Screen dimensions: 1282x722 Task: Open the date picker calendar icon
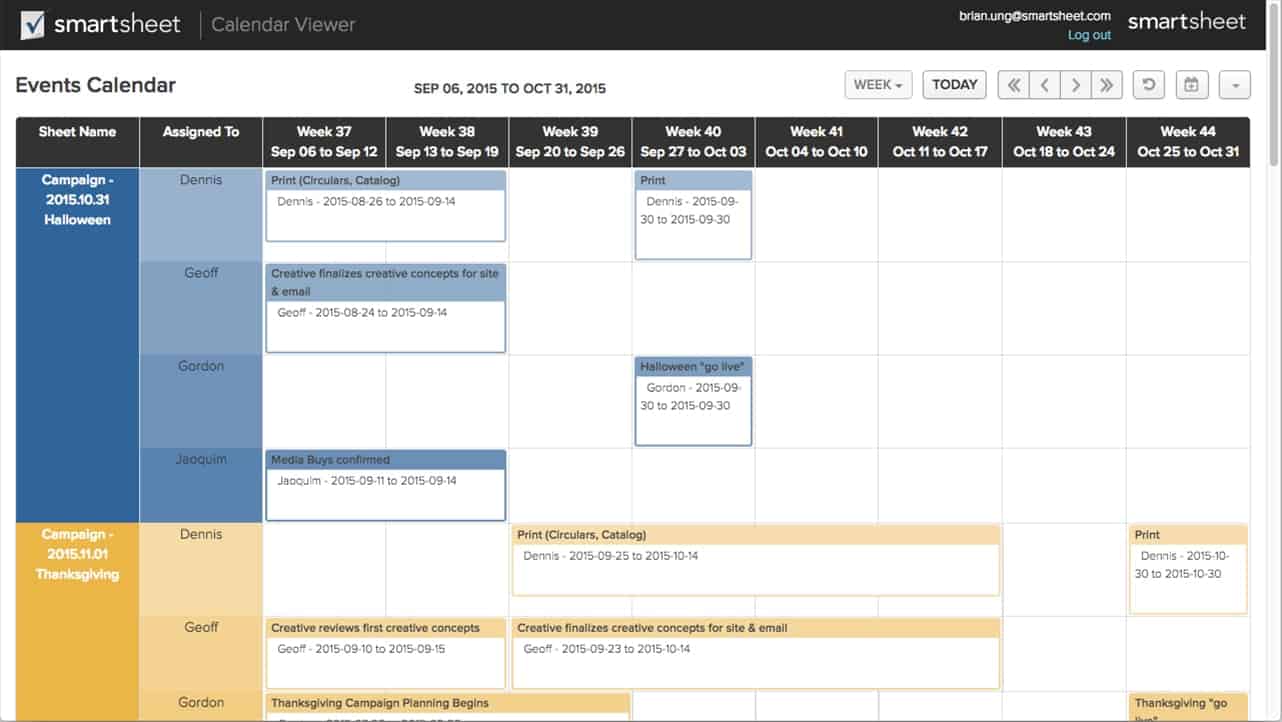tap(1192, 84)
